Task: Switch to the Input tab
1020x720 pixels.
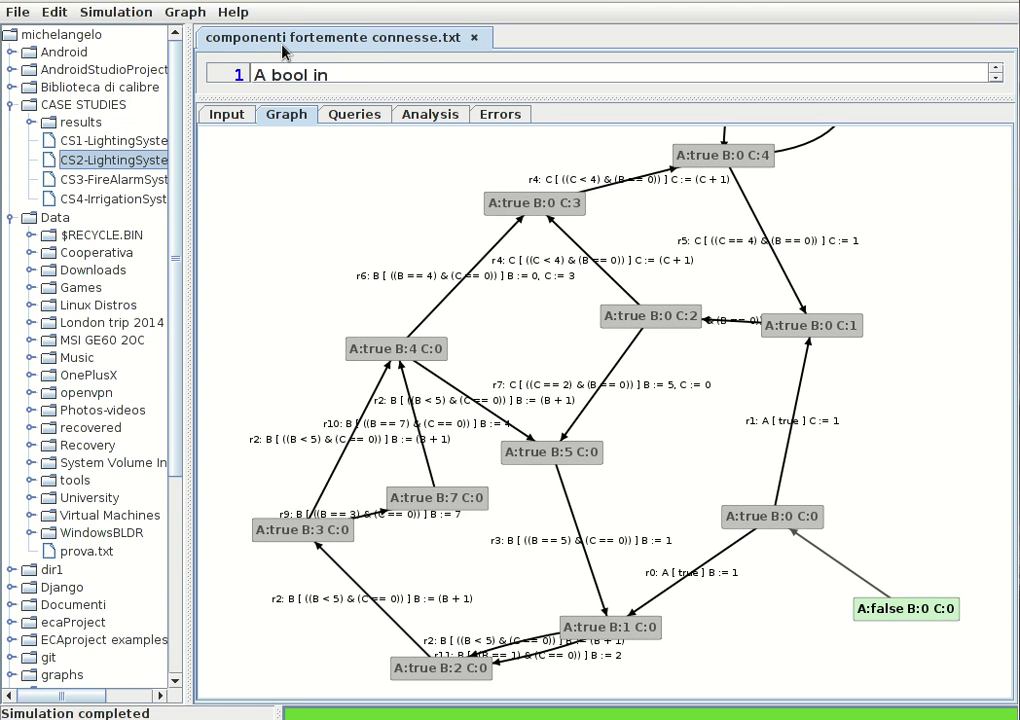Action: (226, 114)
